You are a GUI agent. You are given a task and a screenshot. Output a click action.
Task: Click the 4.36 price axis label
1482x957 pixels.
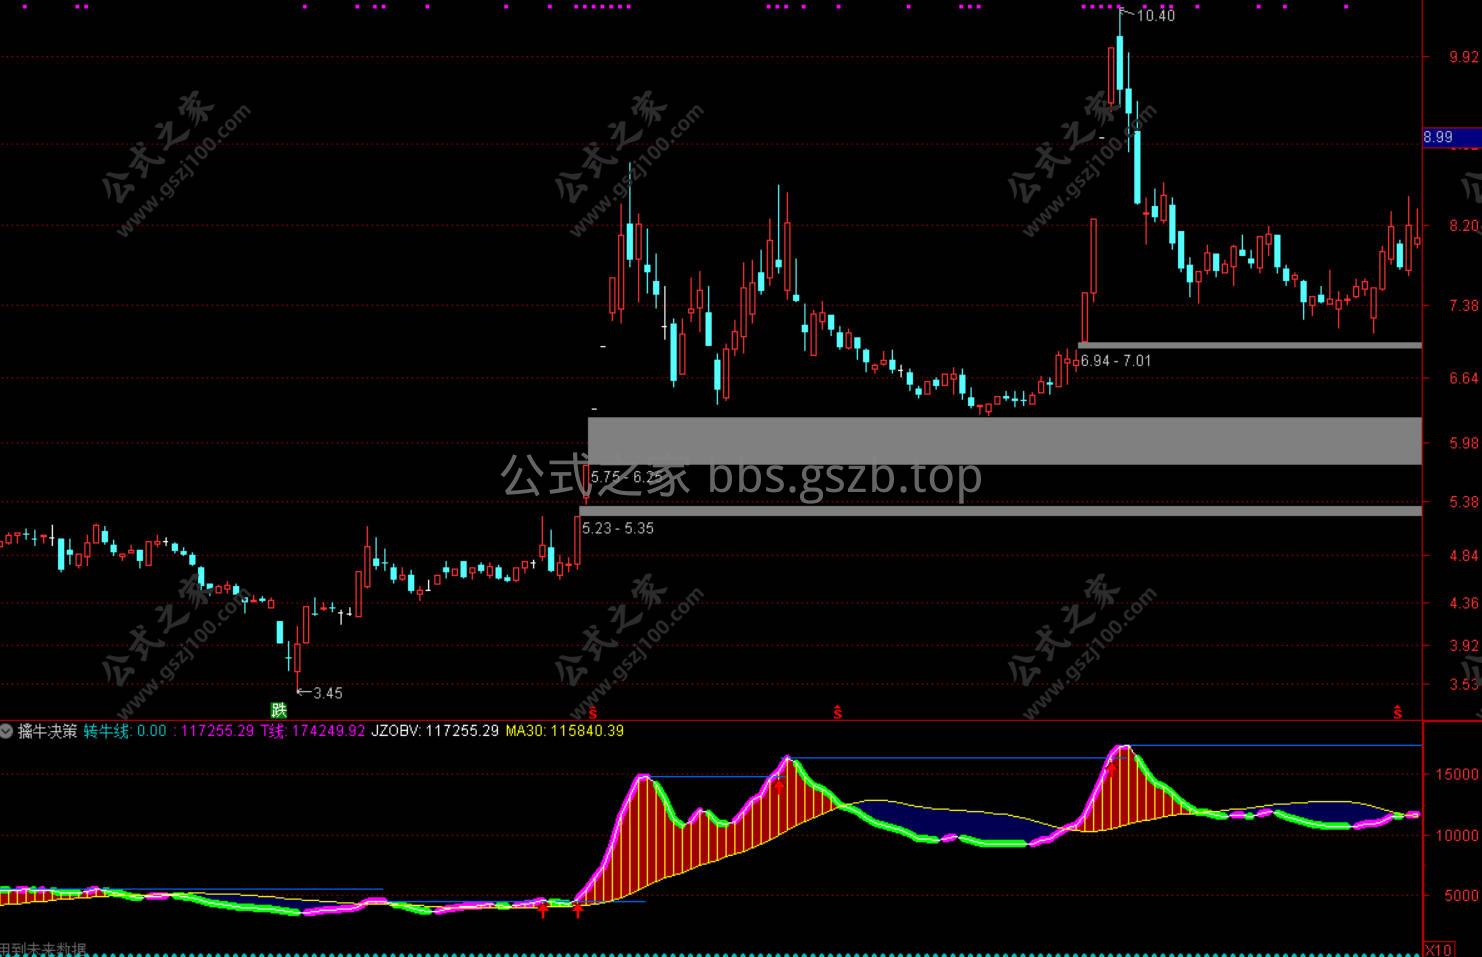pyautogui.click(x=1464, y=603)
